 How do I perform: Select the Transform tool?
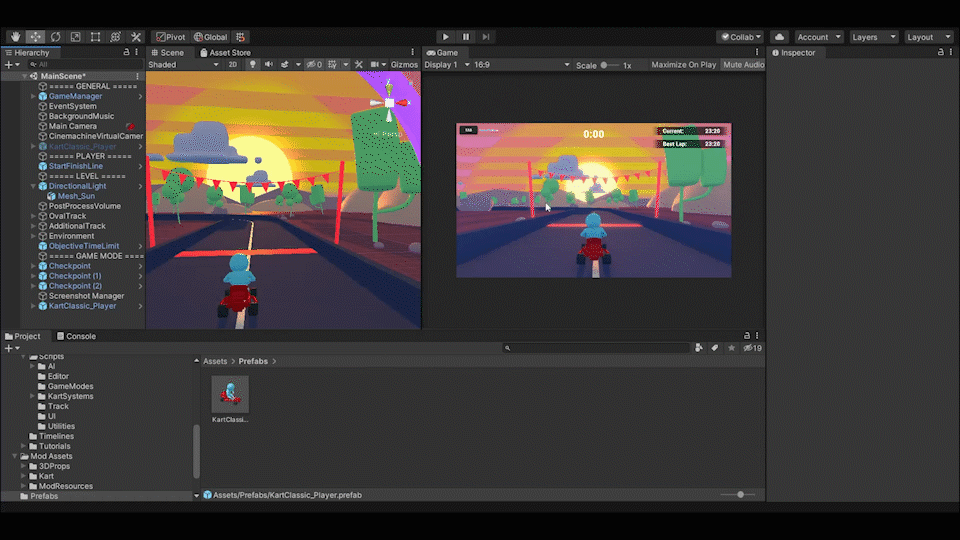click(115, 37)
